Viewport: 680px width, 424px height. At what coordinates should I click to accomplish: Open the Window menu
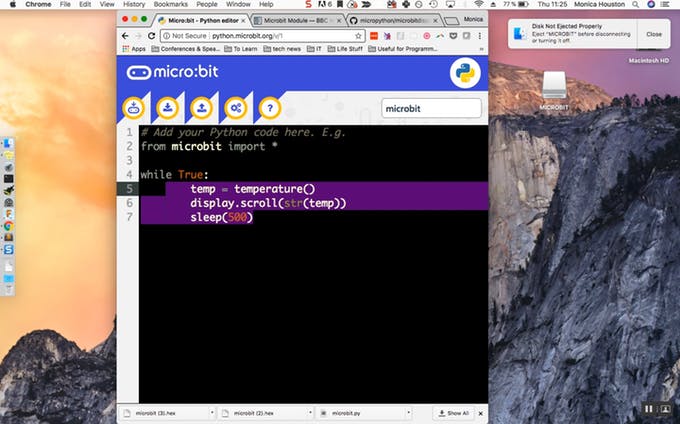point(238,4)
